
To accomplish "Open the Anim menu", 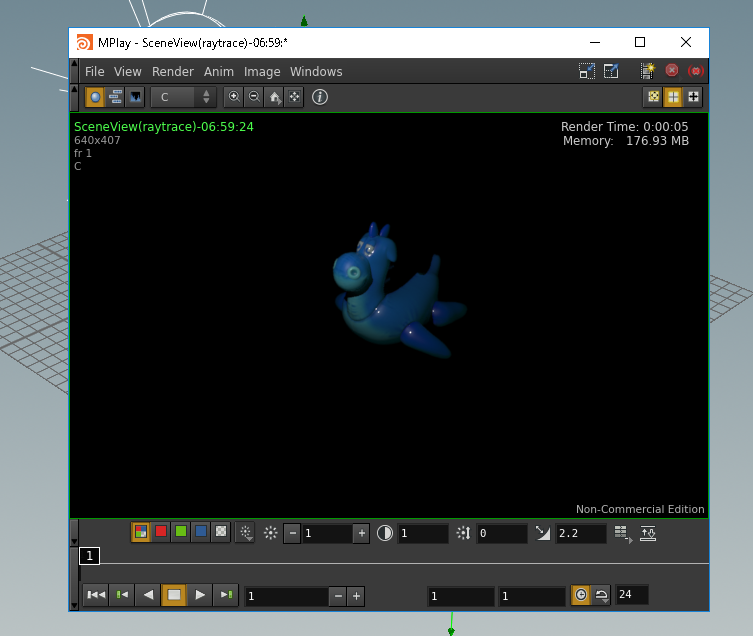I will click(219, 72).
